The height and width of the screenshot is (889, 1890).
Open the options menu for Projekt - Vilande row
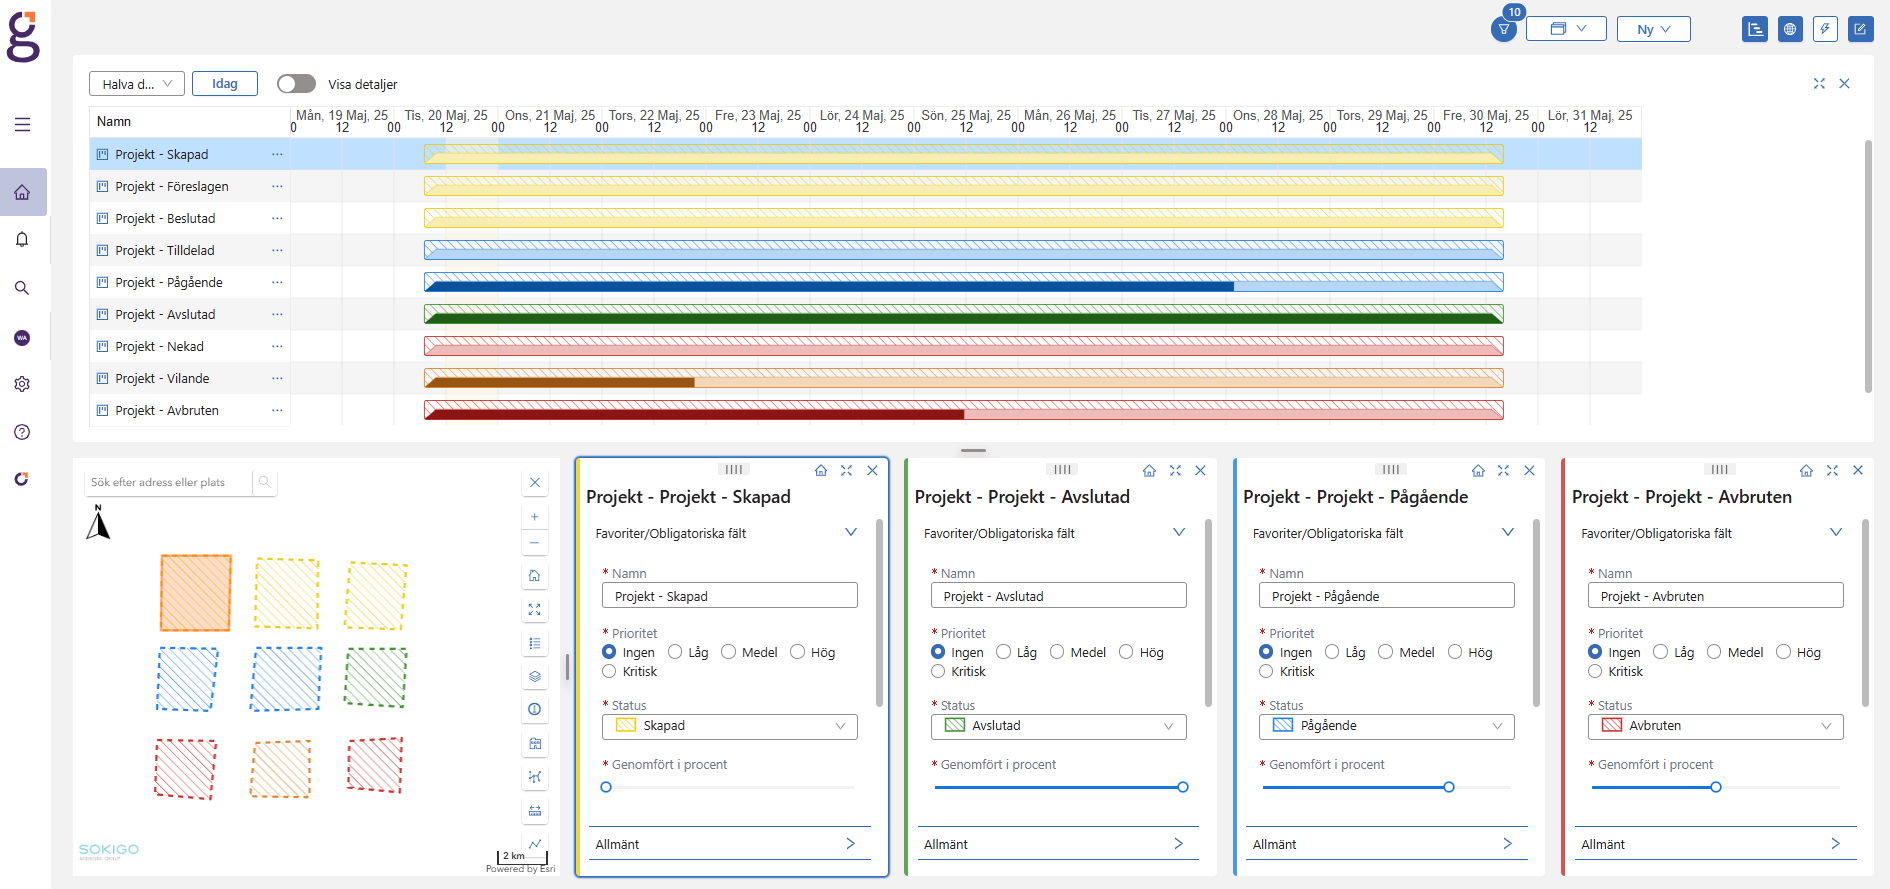(277, 378)
